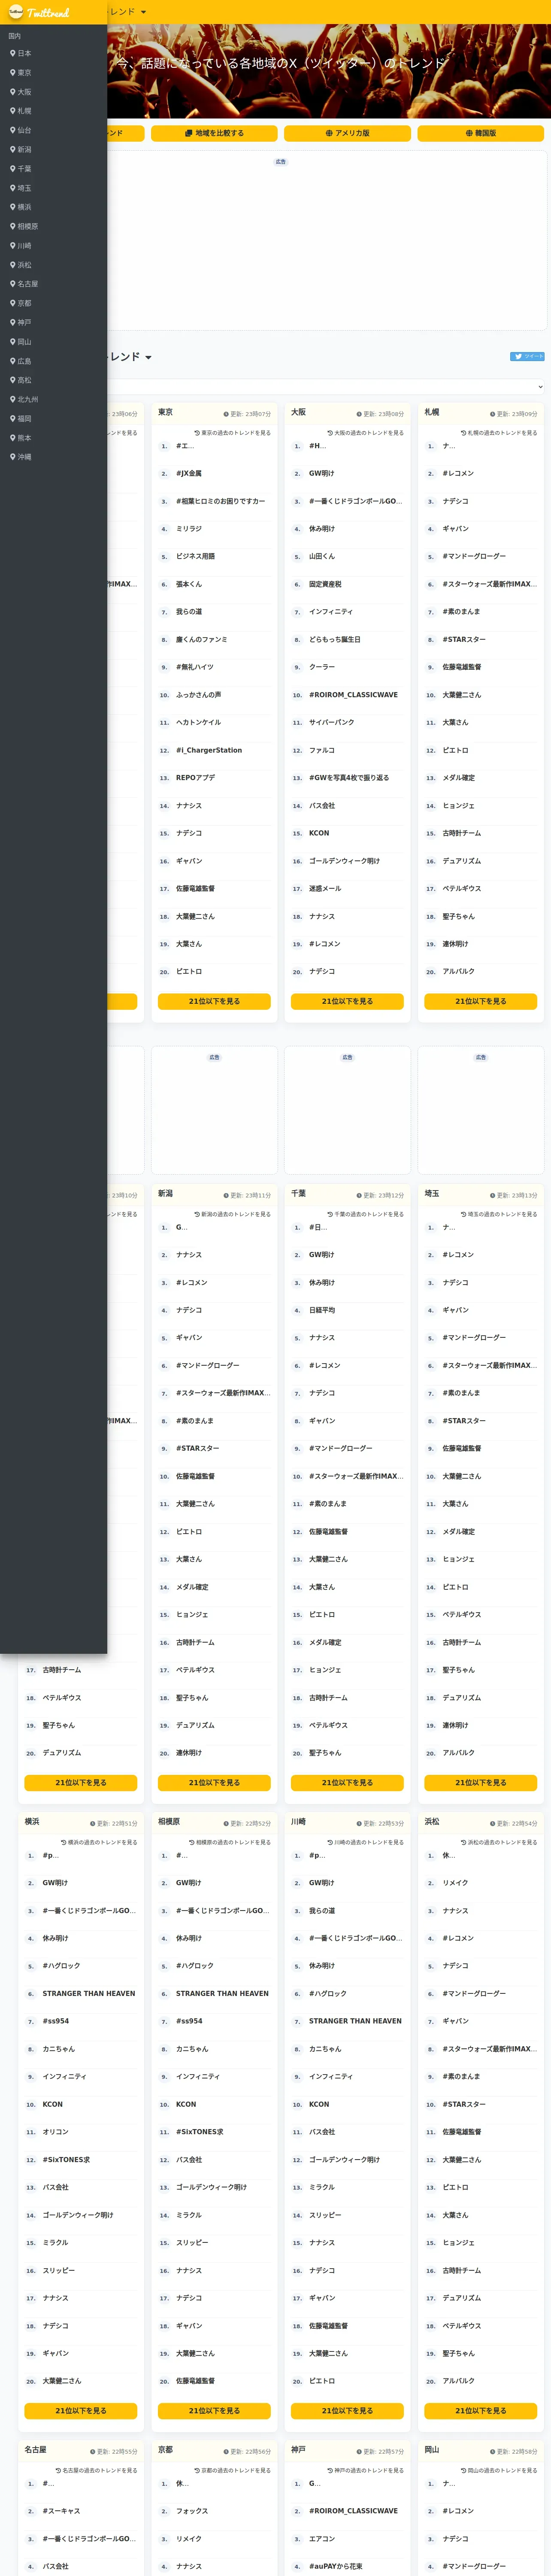The height and width of the screenshot is (2576, 551).
Task: Open the アメリカ版 button
Action: click(x=347, y=133)
